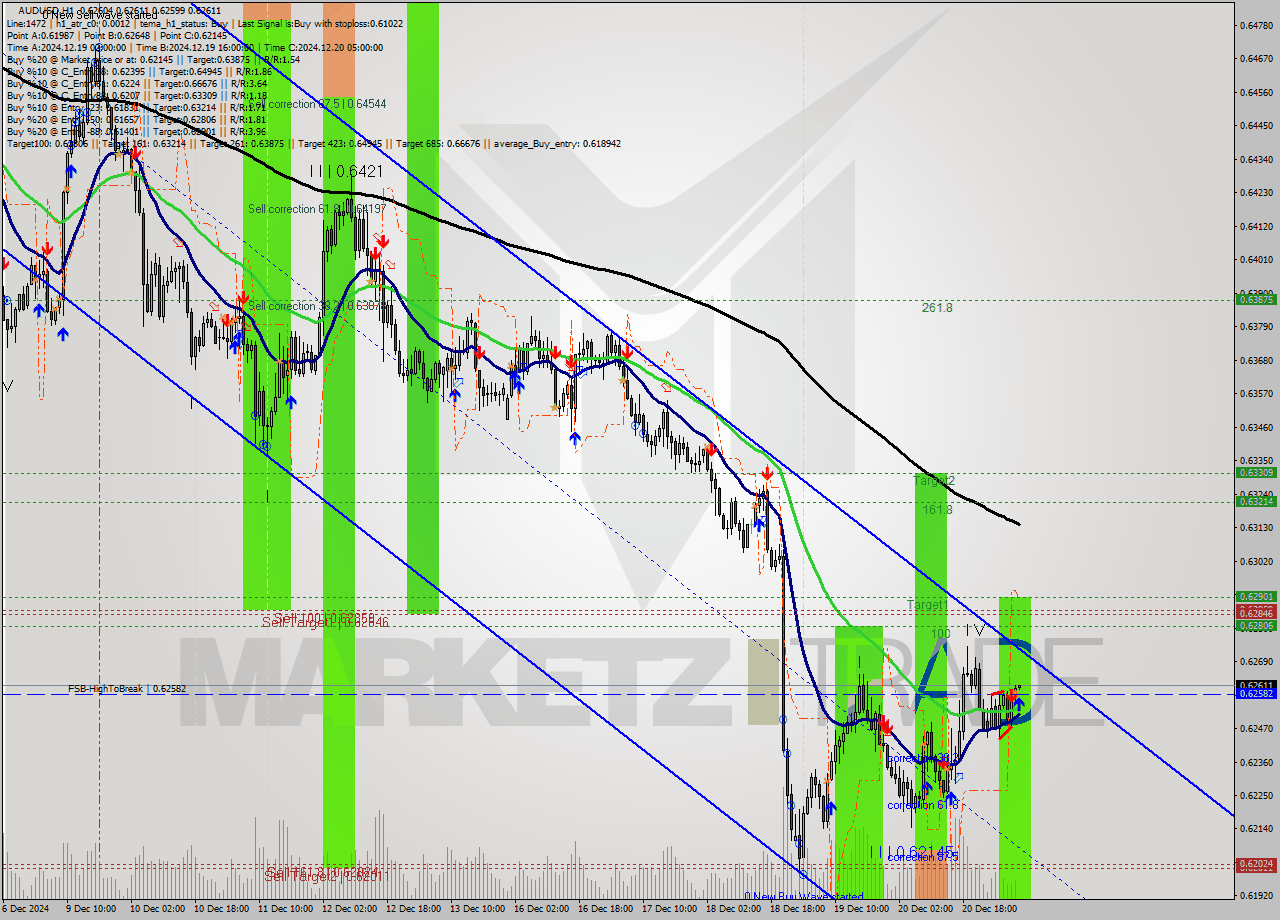Click '0 New Buy Wave started' label
This screenshot has height=920, width=1280.
click(x=803, y=896)
